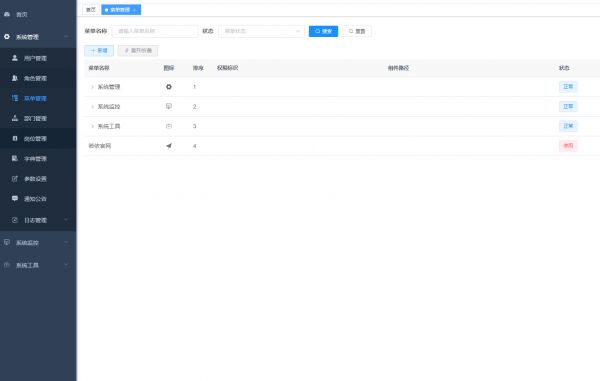
Task: Focus the 菜单名称 search input field
Action: point(155,31)
